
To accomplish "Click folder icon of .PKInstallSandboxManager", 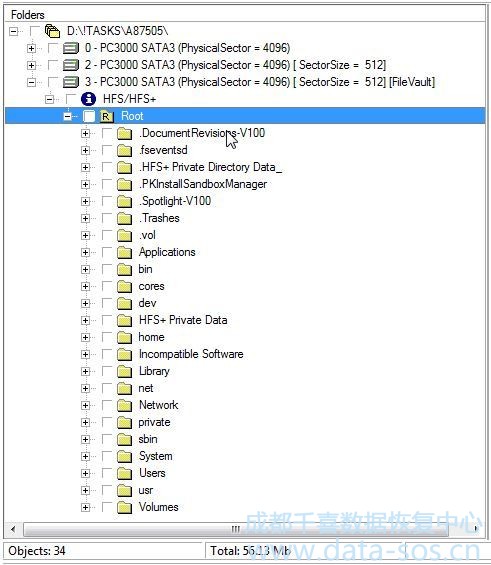I will point(125,184).
